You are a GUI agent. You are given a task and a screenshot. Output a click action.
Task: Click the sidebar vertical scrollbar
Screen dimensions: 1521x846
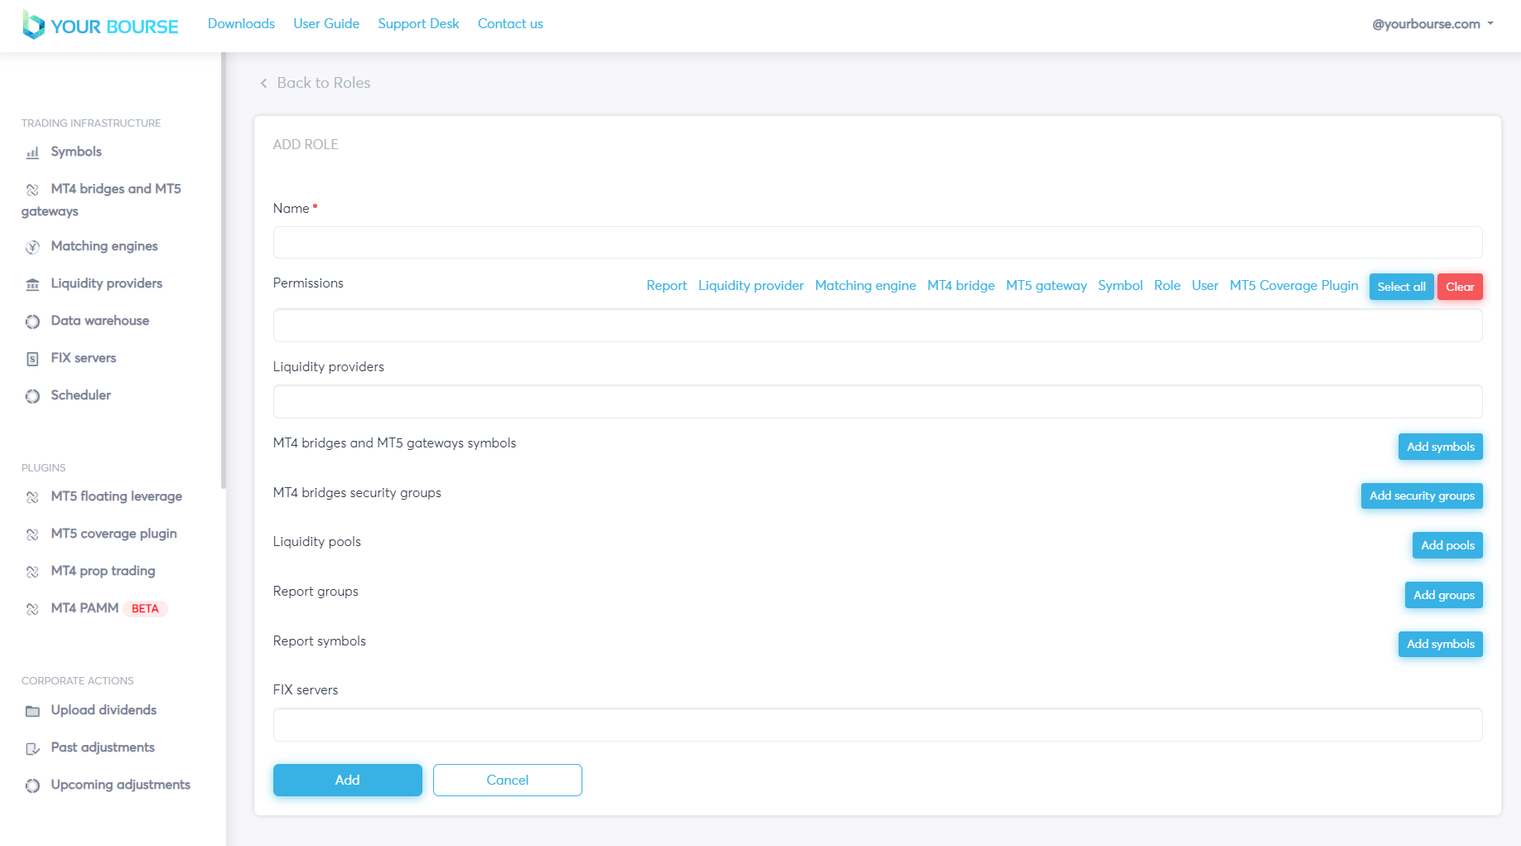224,272
